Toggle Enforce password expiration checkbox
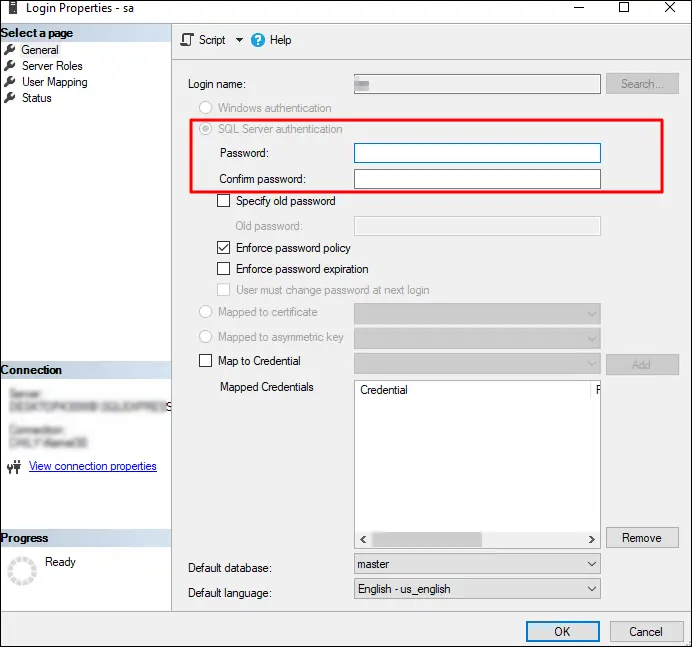 click(224, 269)
